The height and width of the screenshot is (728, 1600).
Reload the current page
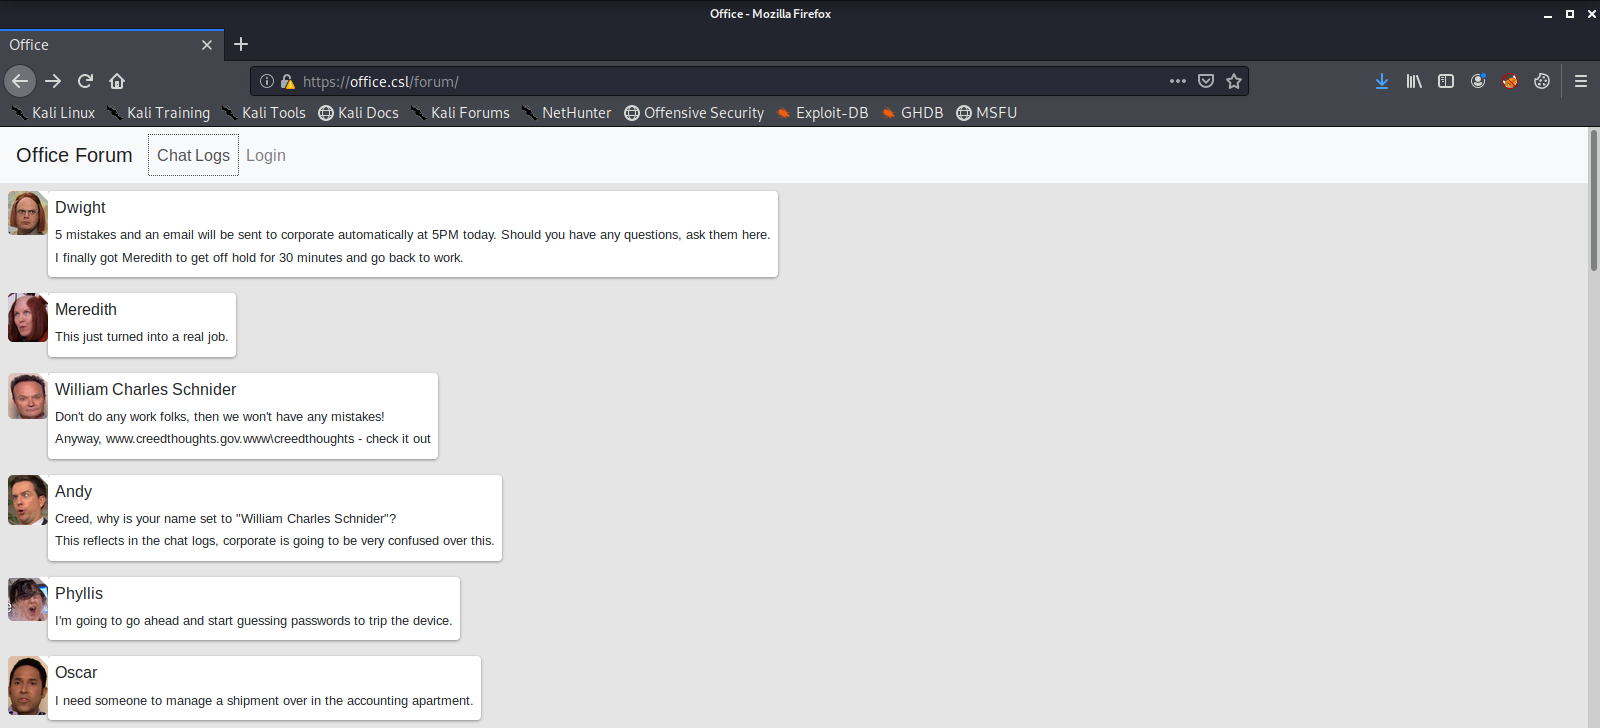[85, 81]
